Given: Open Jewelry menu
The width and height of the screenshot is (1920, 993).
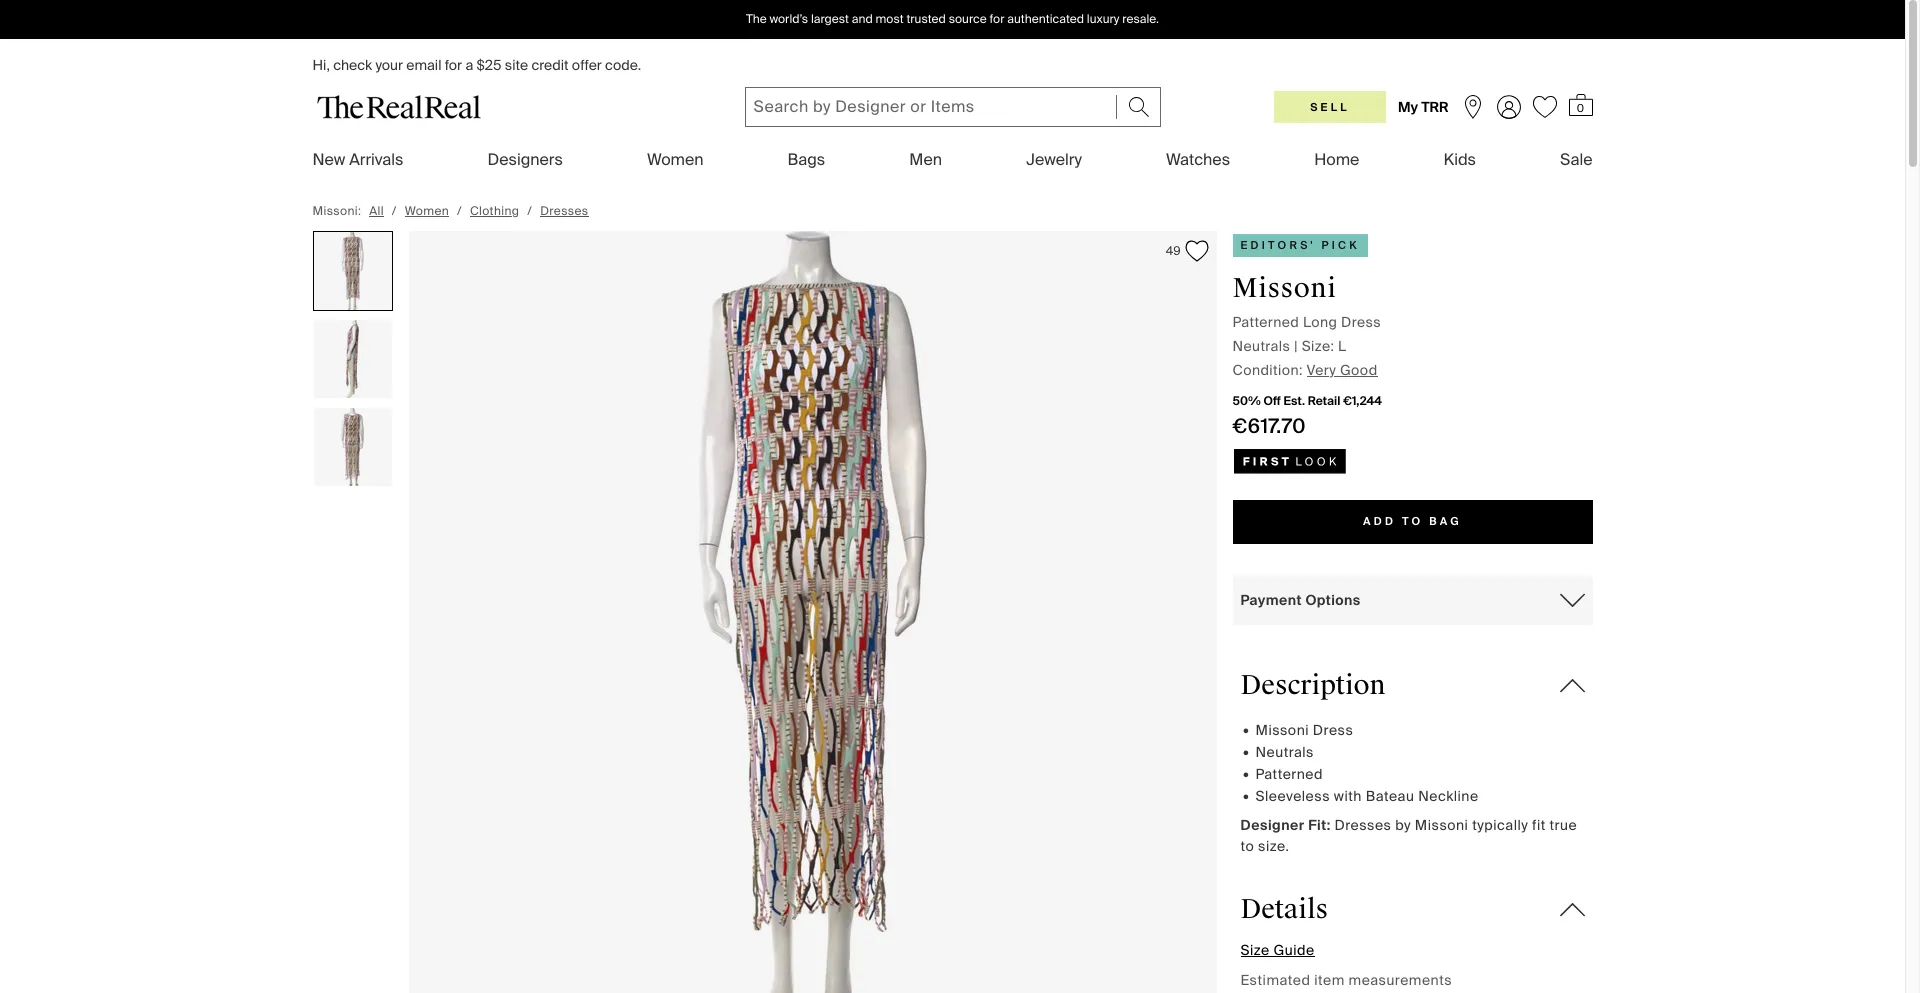Looking at the screenshot, I should [1054, 159].
